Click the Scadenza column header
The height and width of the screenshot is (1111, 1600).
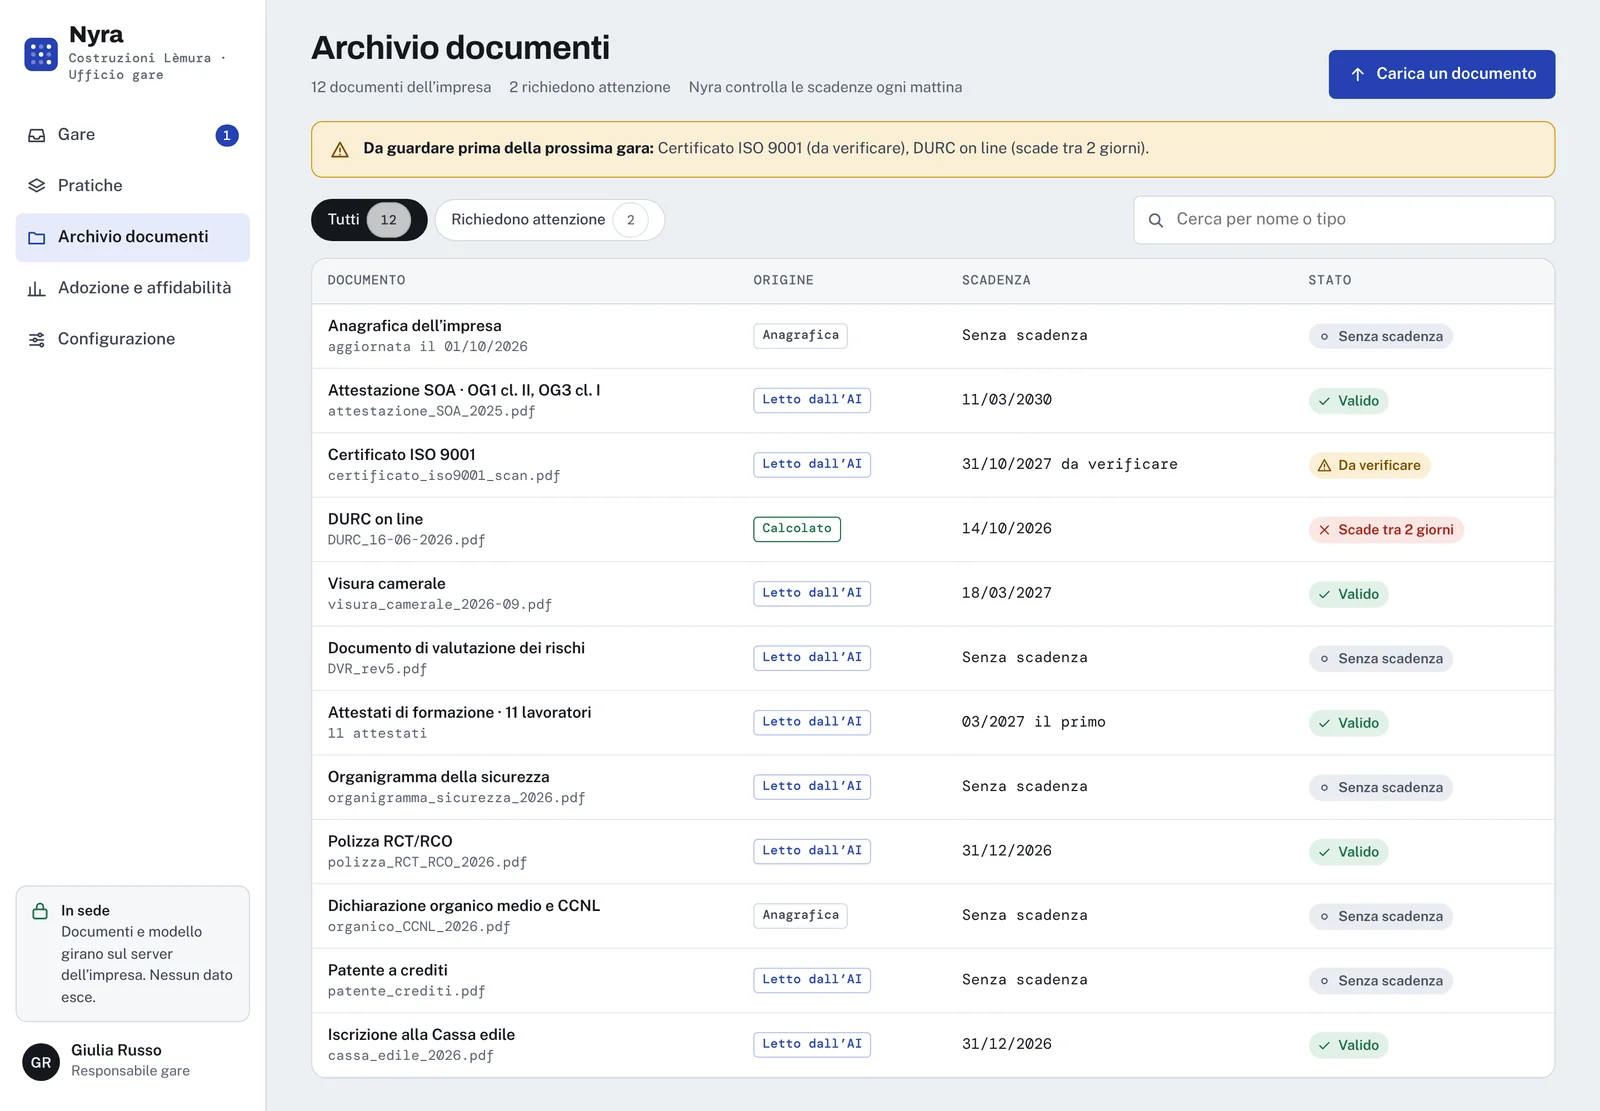pyautogui.click(x=996, y=280)
